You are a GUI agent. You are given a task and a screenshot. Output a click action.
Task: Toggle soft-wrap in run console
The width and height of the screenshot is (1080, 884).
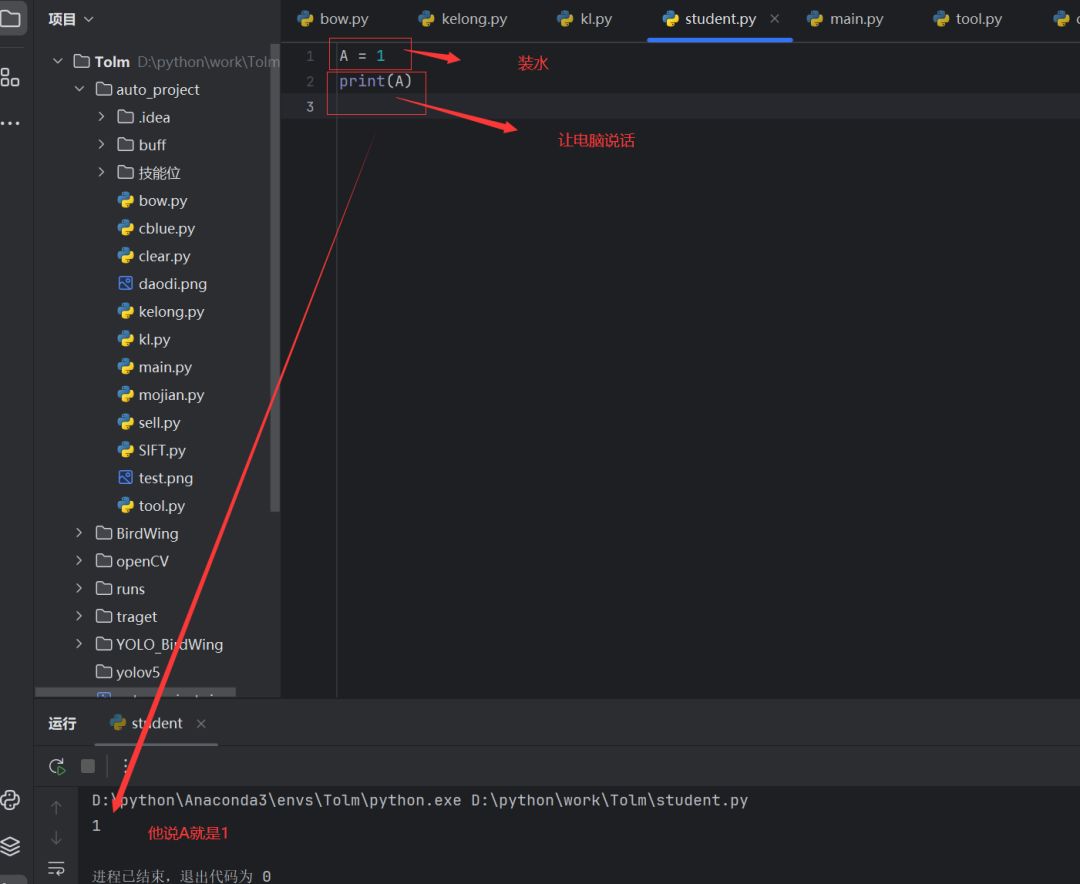pos(56,868)
